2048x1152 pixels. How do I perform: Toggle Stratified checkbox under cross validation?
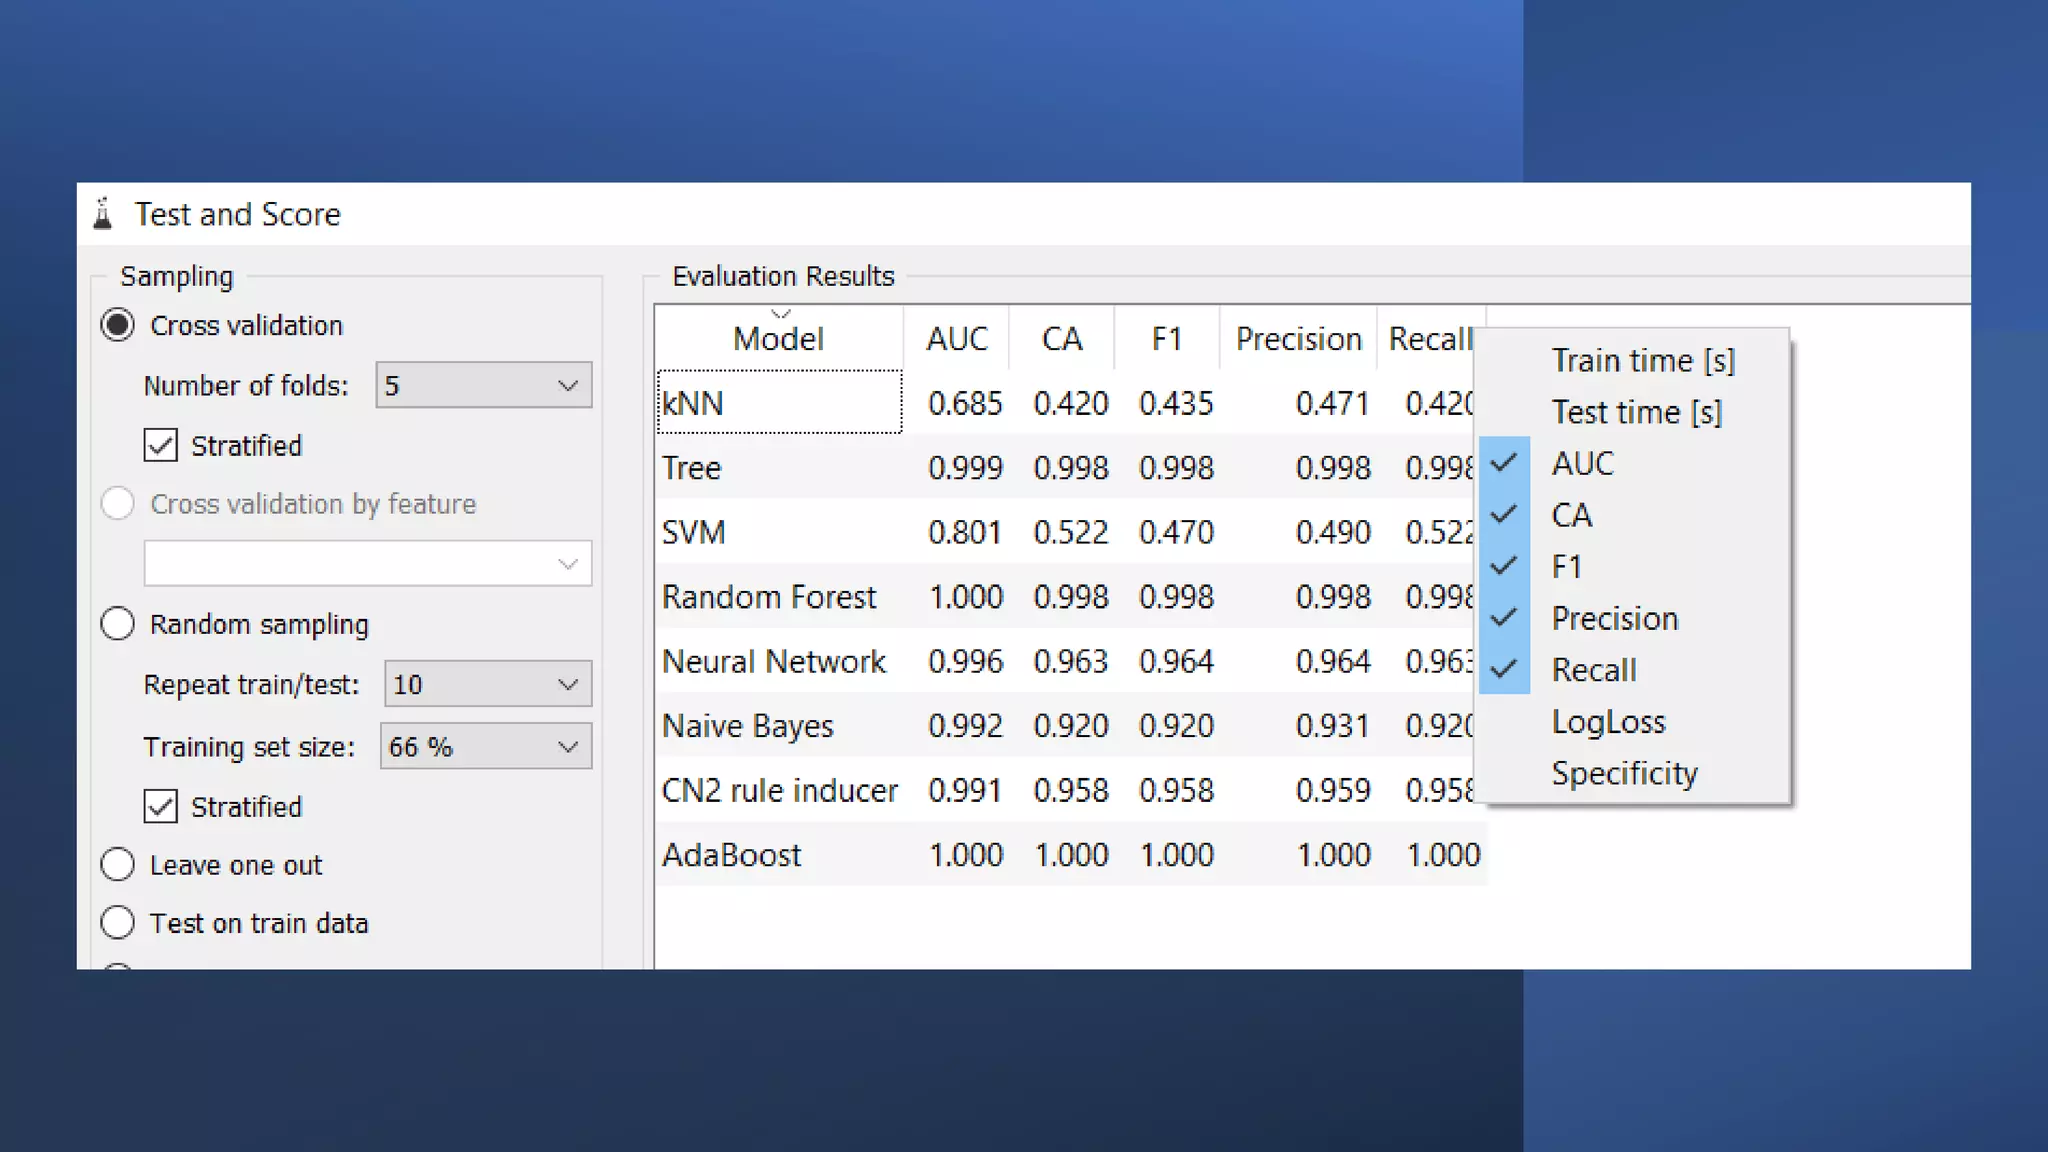point(161,445)
